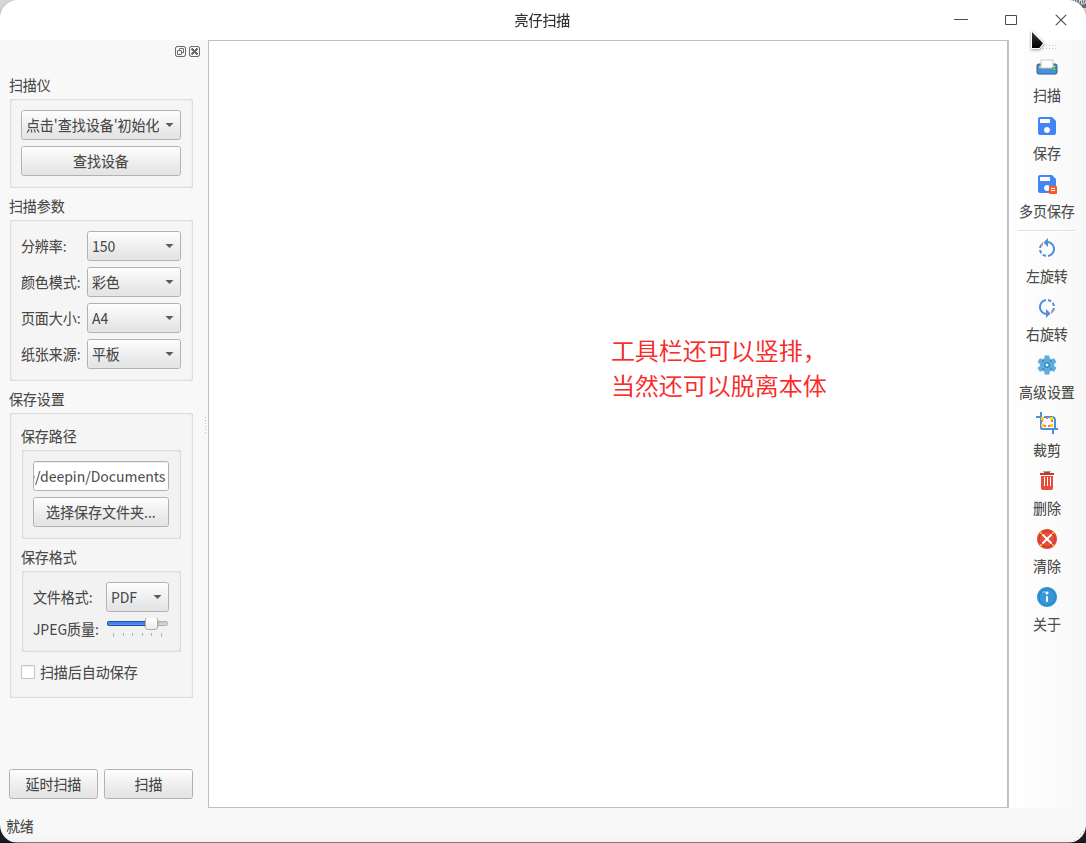The image size is (1086, 843).
Task: Click the 保存格式 group label
Action: [x=48, y=558]
